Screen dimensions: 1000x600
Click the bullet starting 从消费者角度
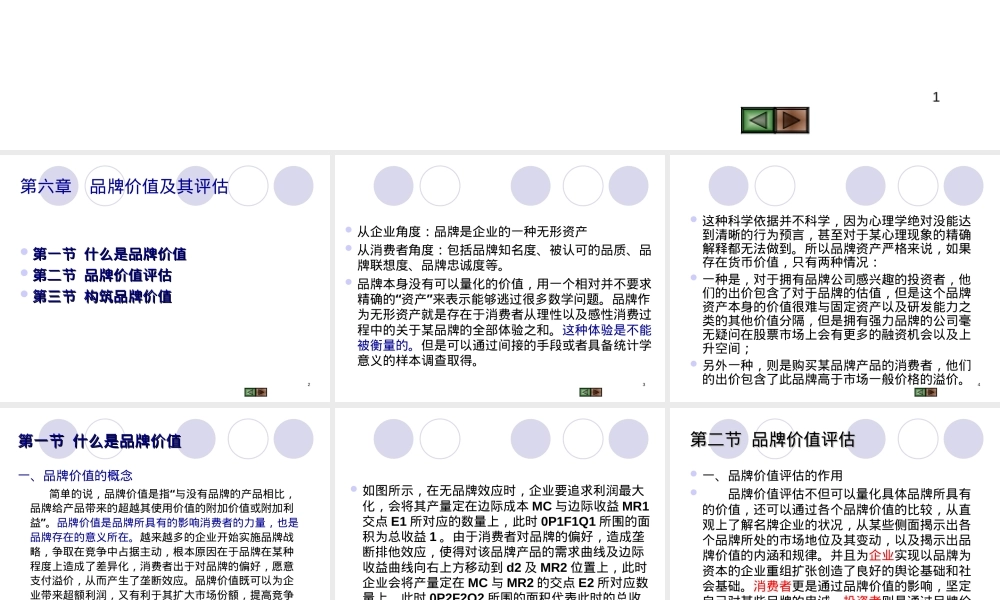[x=504, y=258]
